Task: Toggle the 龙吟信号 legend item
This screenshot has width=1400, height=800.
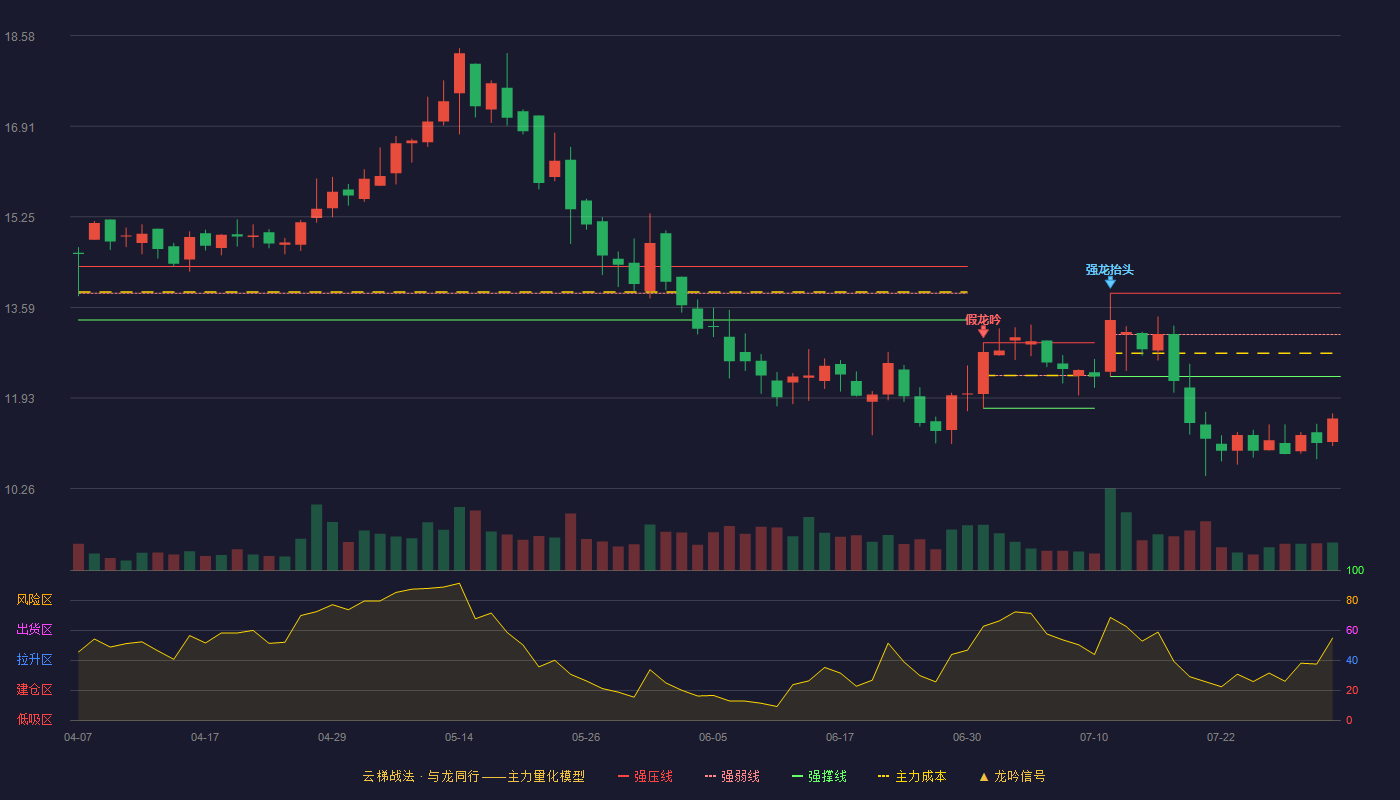Action: pyautogui.click(x=1012, y=776)
